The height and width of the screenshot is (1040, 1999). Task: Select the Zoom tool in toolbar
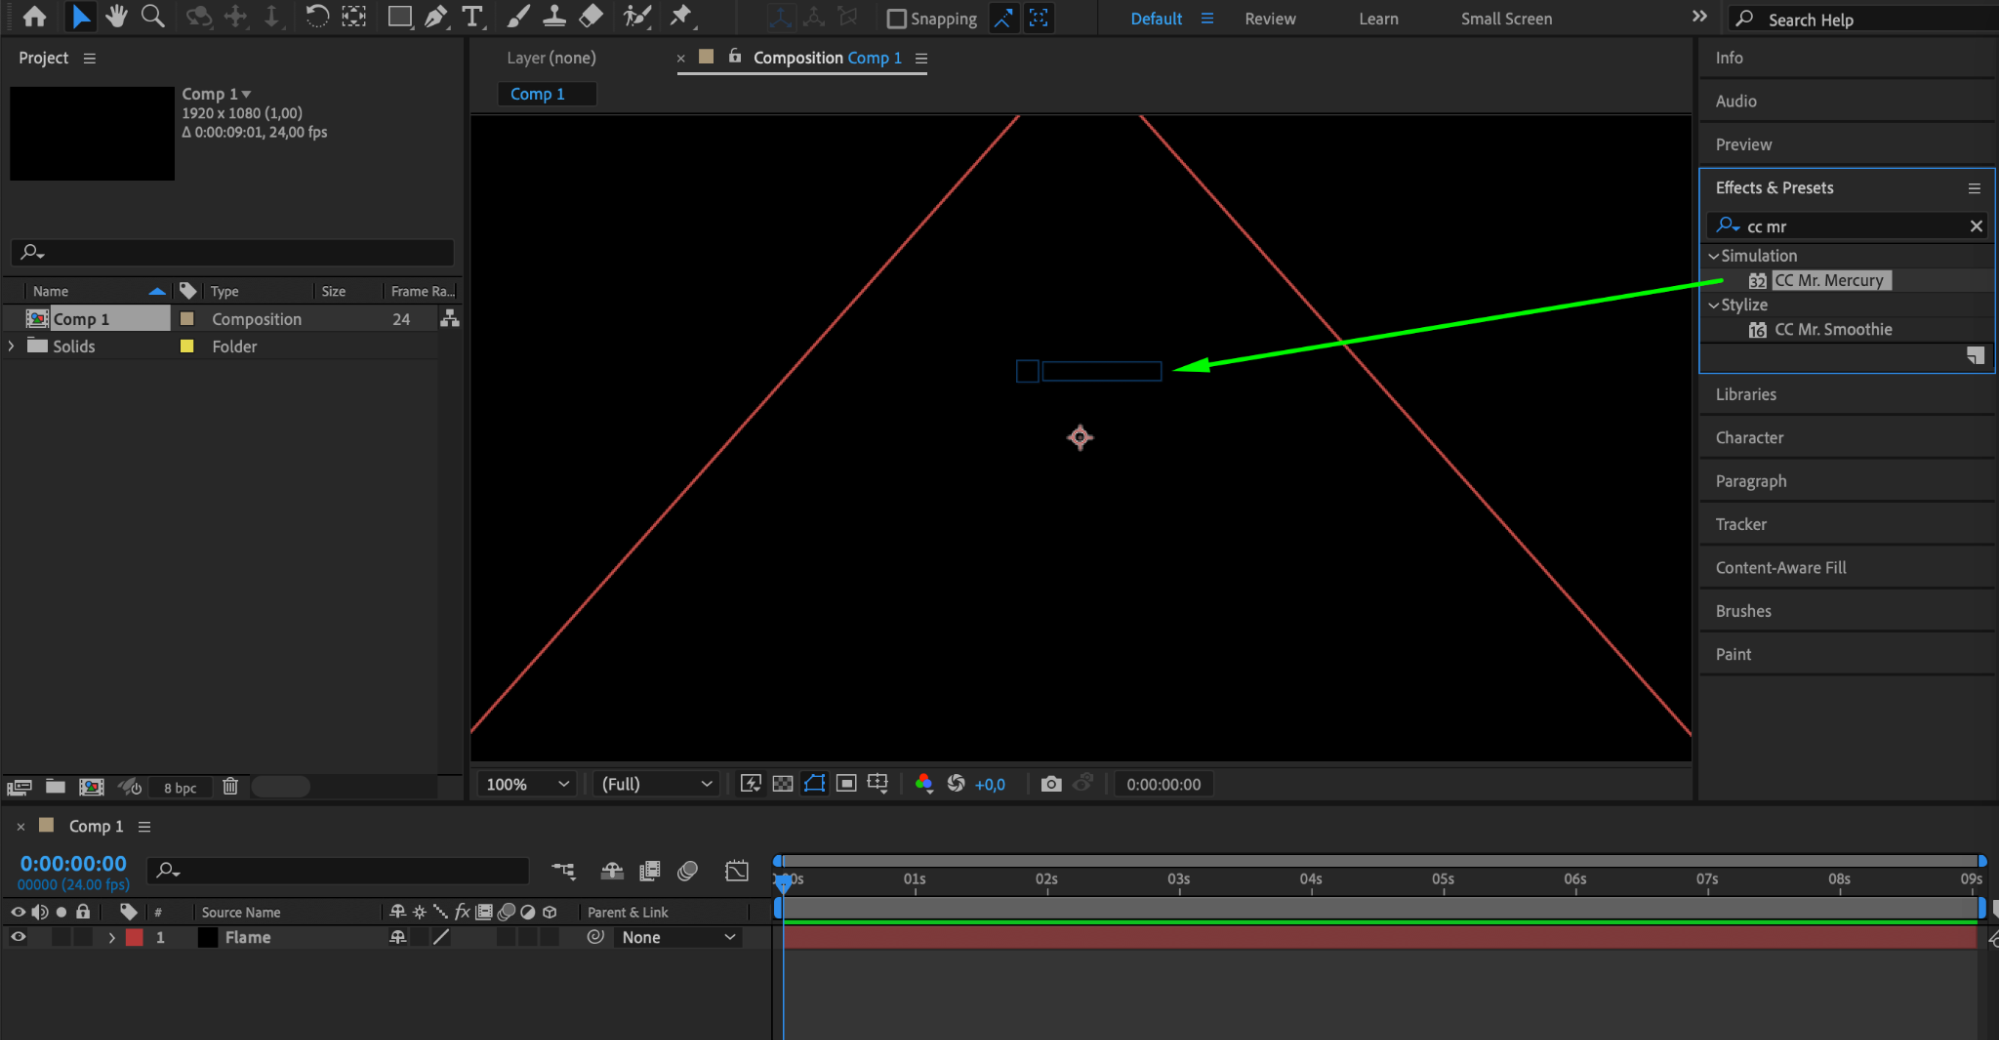point(153,16)
